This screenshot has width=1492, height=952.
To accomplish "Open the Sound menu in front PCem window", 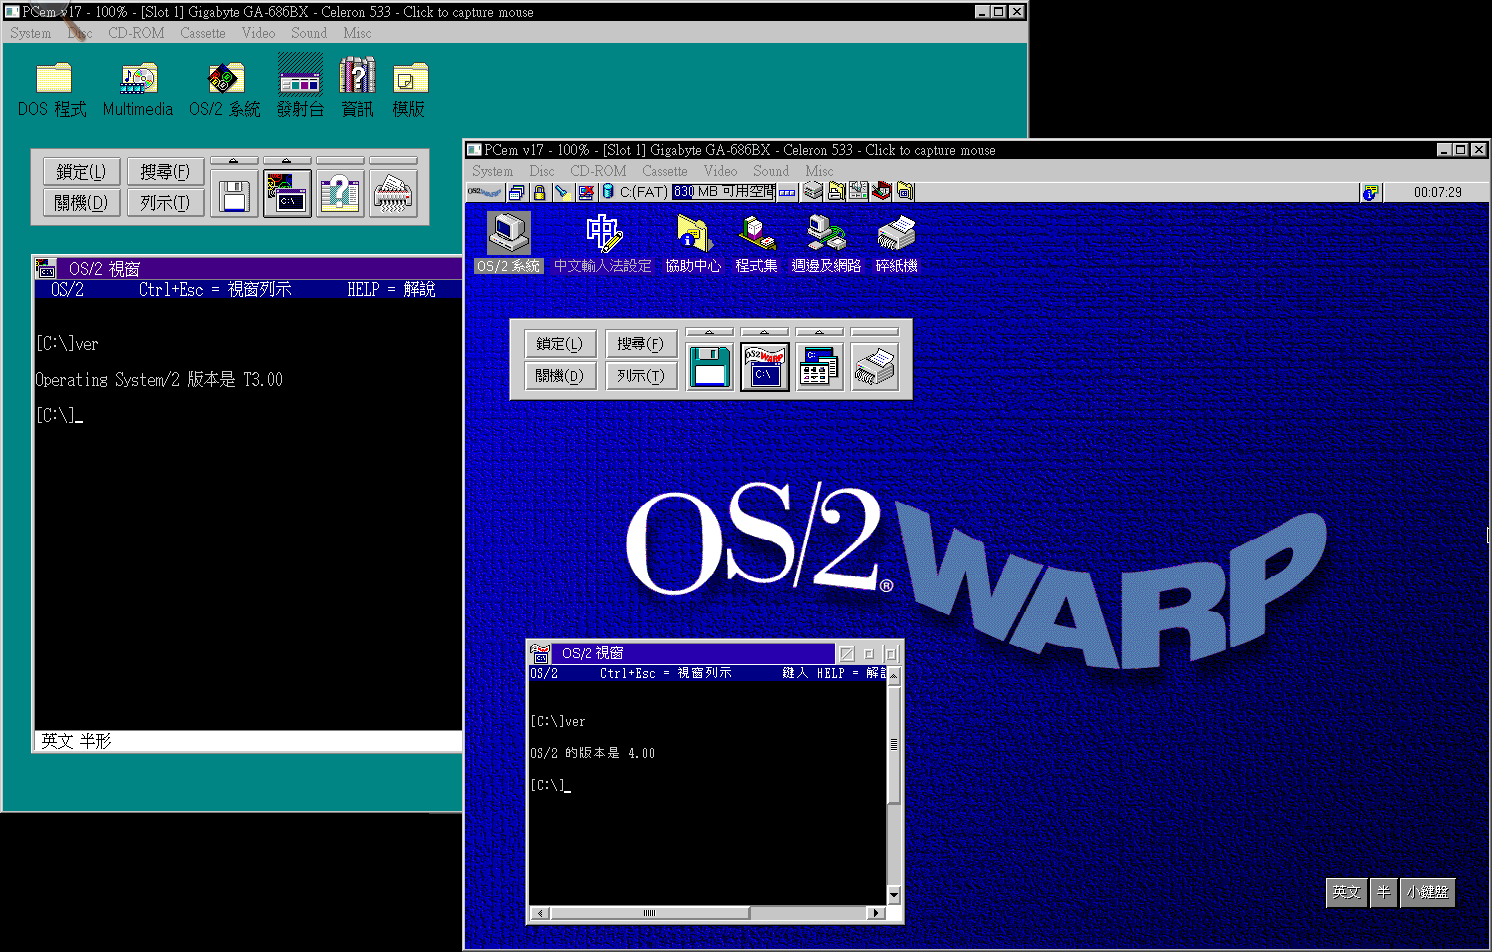I will [771, 171].
